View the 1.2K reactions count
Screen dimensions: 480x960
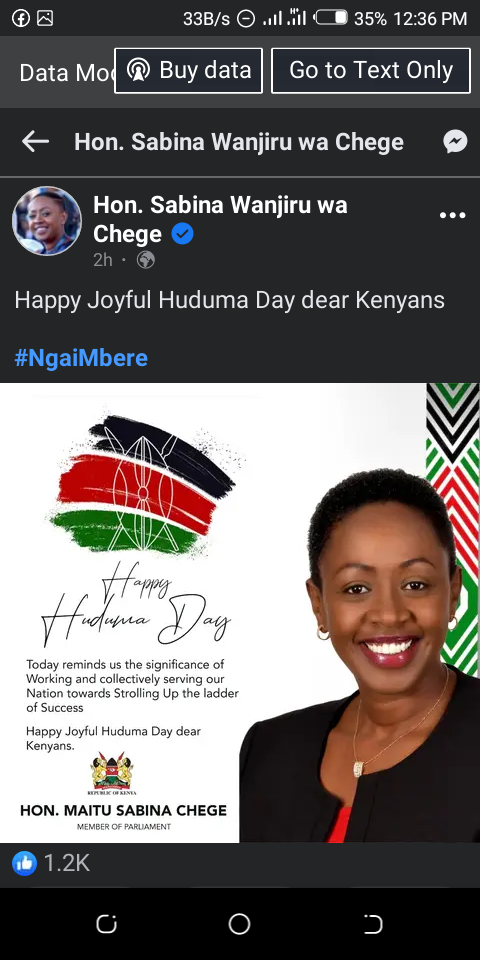67,863
